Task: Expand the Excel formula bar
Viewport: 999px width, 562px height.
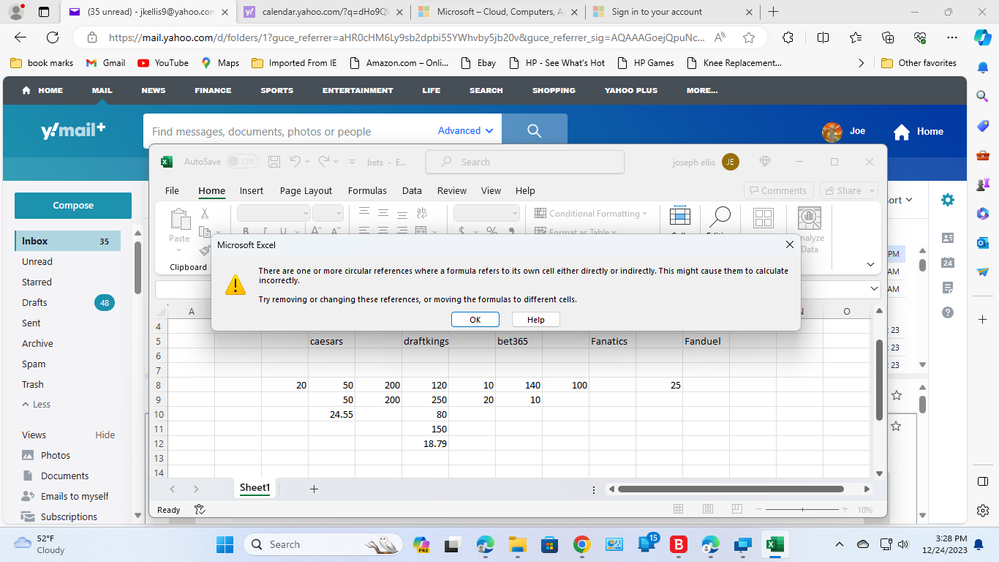Action: (873, 289)
